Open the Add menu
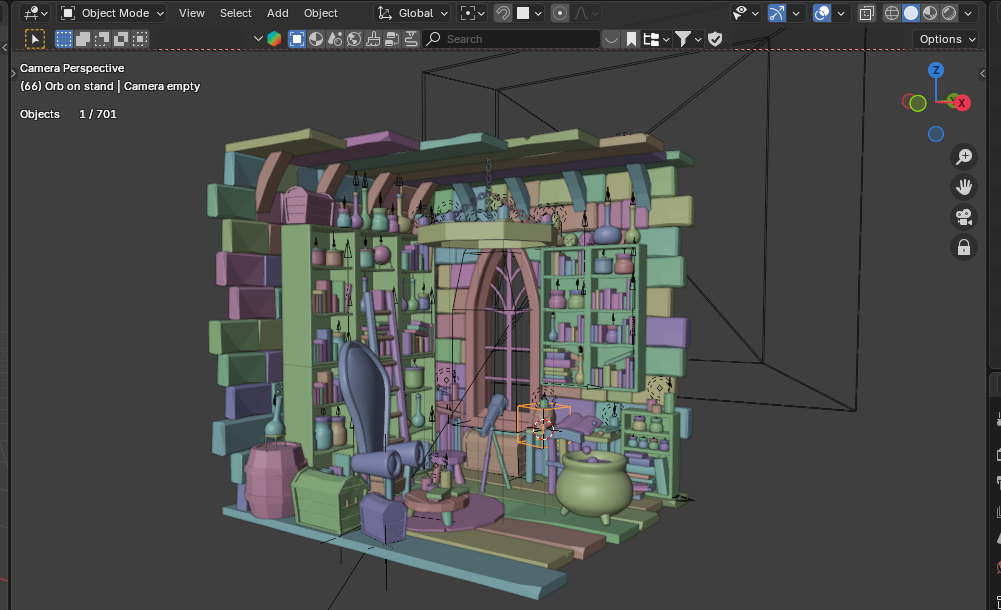 277,13
